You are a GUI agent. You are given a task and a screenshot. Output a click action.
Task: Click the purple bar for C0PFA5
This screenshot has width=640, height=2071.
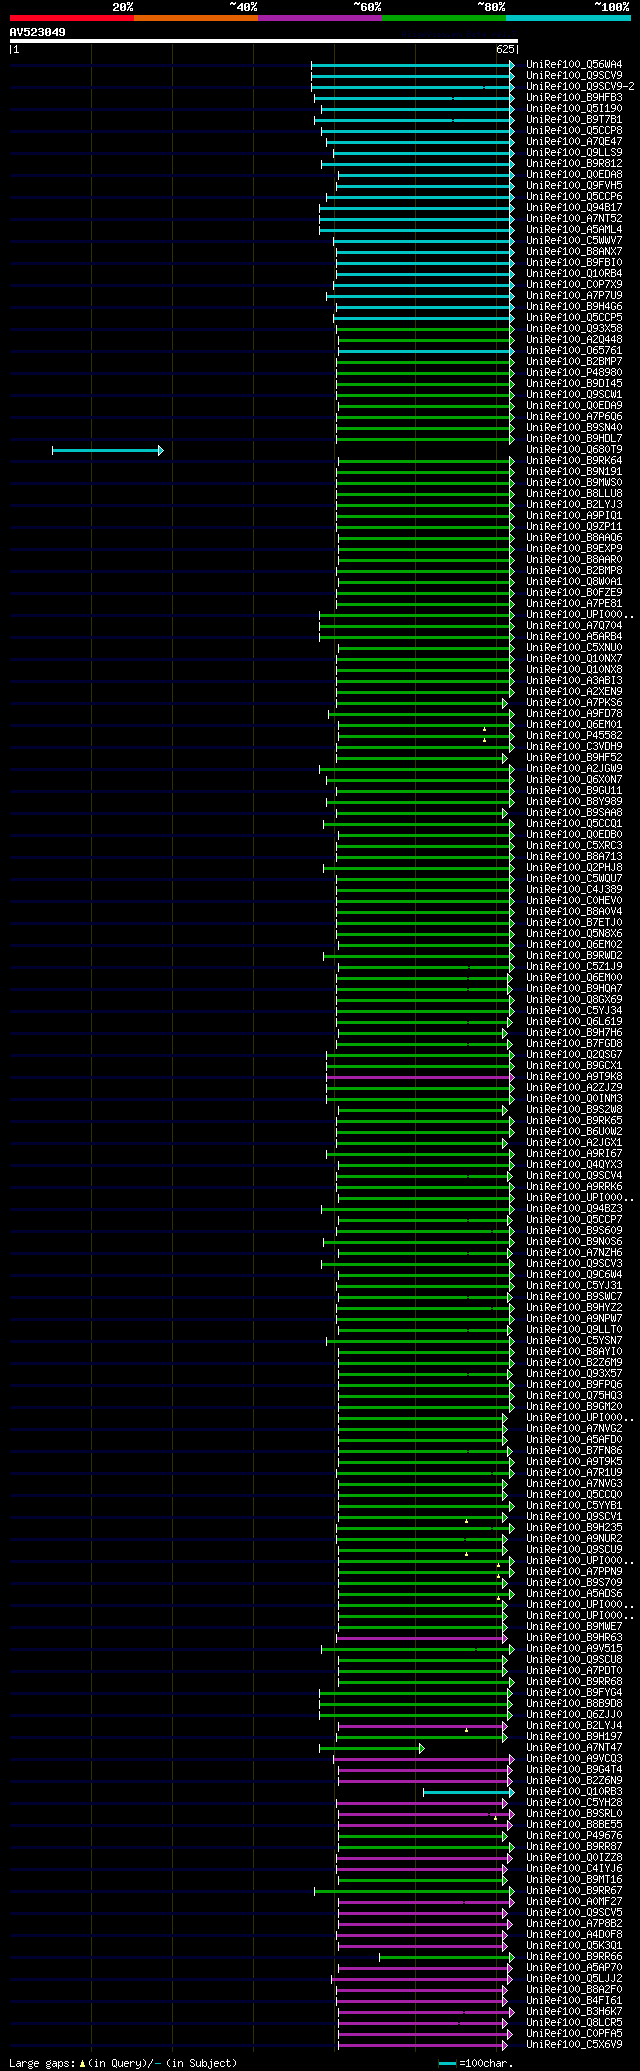pos(425,2034)
